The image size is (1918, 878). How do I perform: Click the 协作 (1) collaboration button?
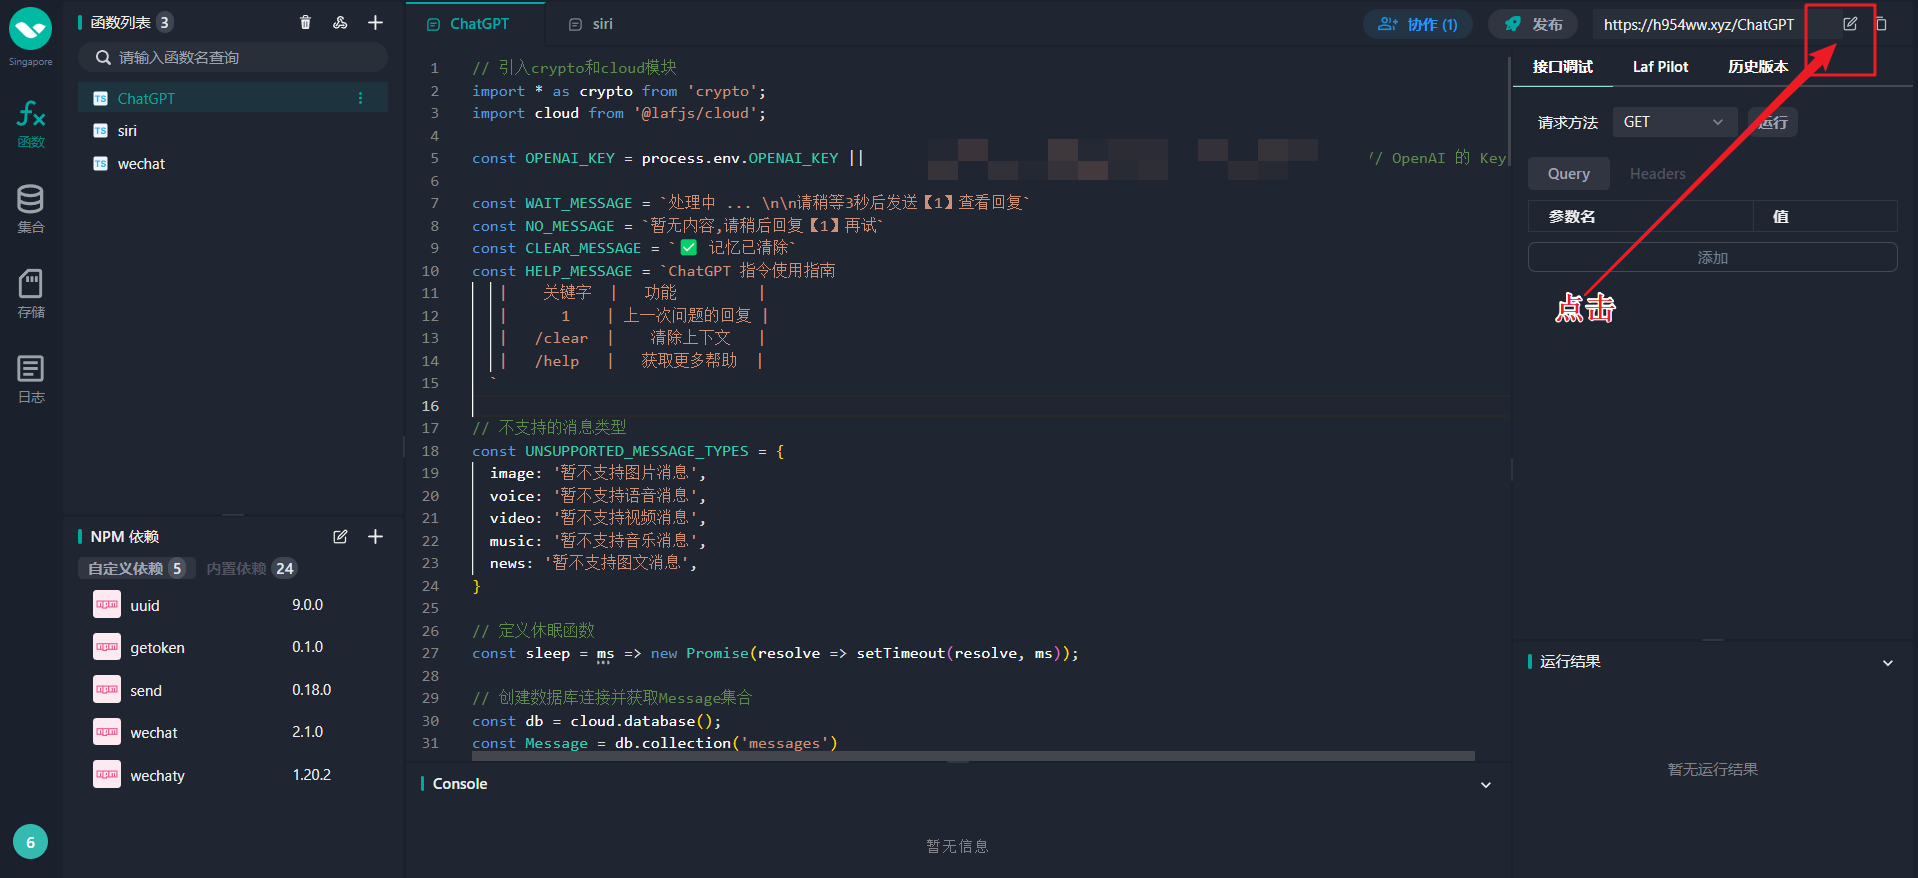1417,24
